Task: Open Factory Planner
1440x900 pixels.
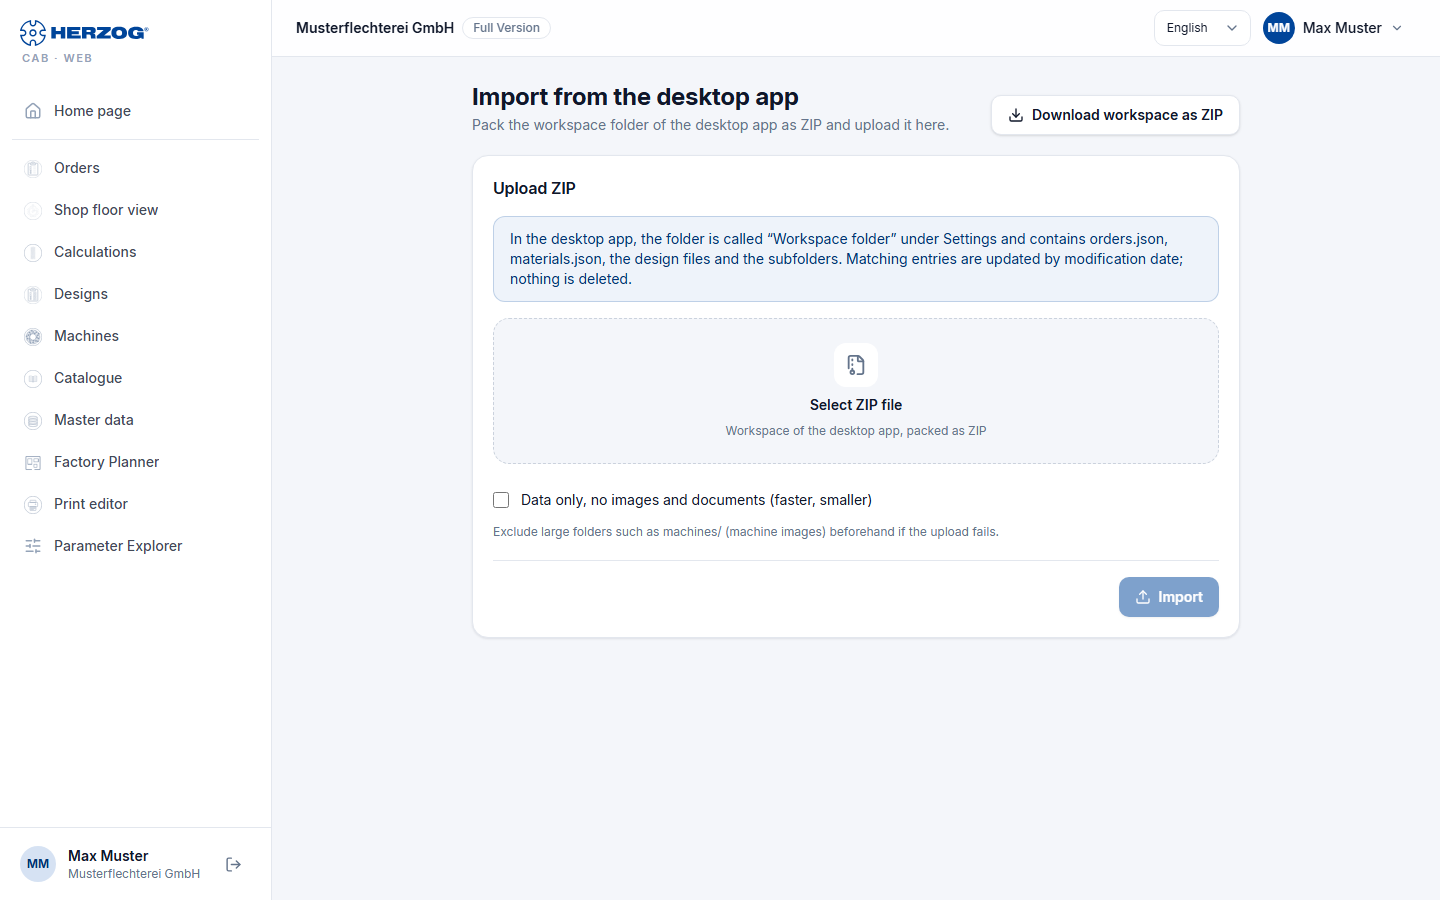Action: (x=135, y=462)
